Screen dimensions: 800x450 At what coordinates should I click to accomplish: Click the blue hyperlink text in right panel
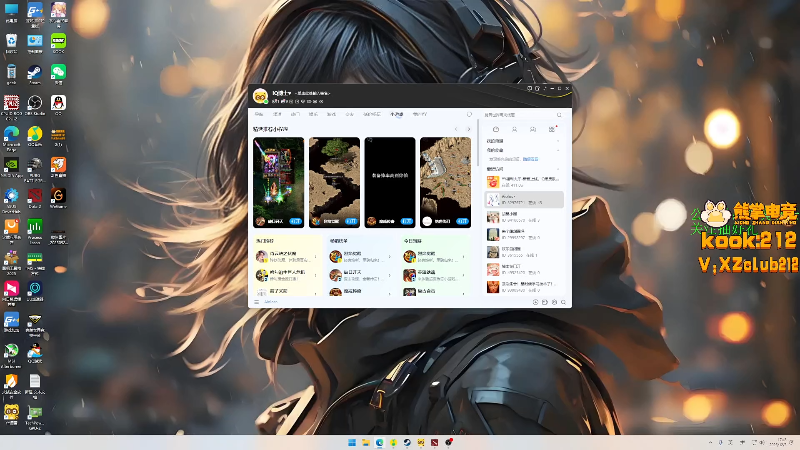click(x=530, y=159)
